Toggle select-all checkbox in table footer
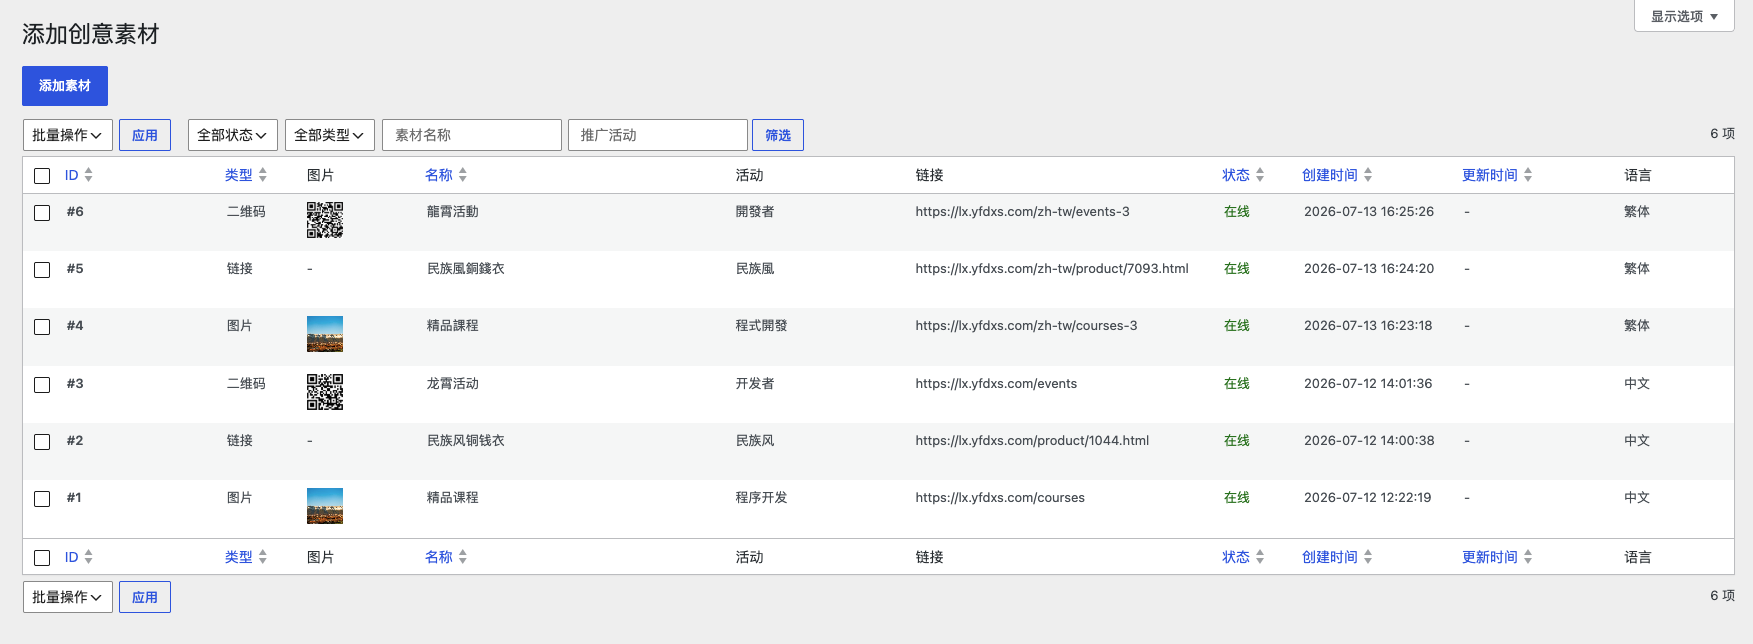Viewport: 1753px width, 644px height. (x=42, y=558)
